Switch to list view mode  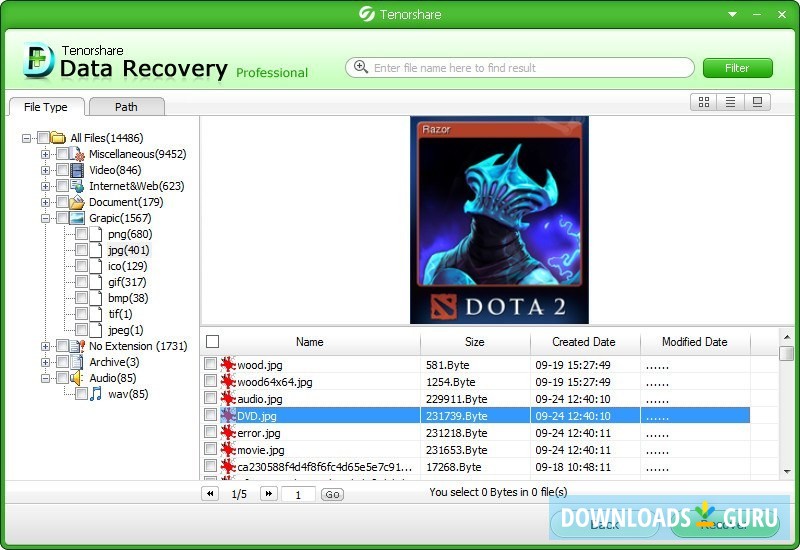point(730,102)
